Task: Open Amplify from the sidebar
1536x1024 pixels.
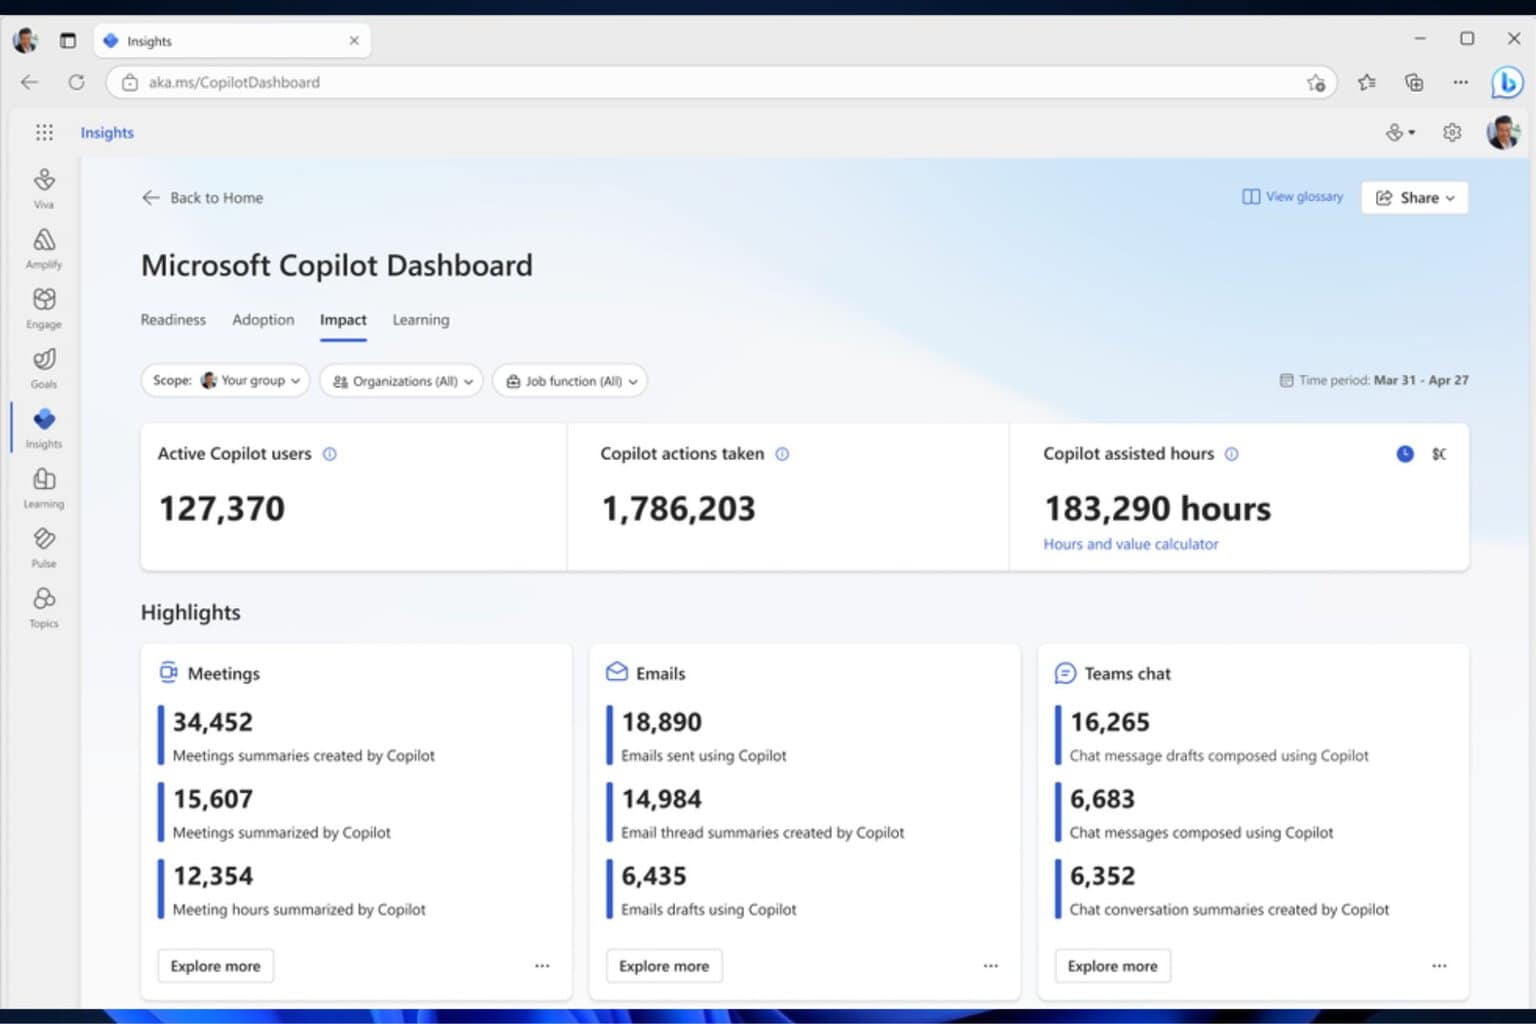Action: (x=44, y=248)
